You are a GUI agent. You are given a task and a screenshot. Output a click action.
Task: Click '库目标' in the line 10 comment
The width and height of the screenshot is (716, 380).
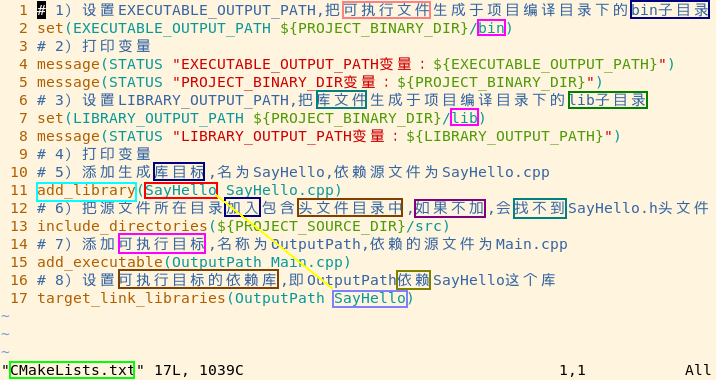[179, 172]
